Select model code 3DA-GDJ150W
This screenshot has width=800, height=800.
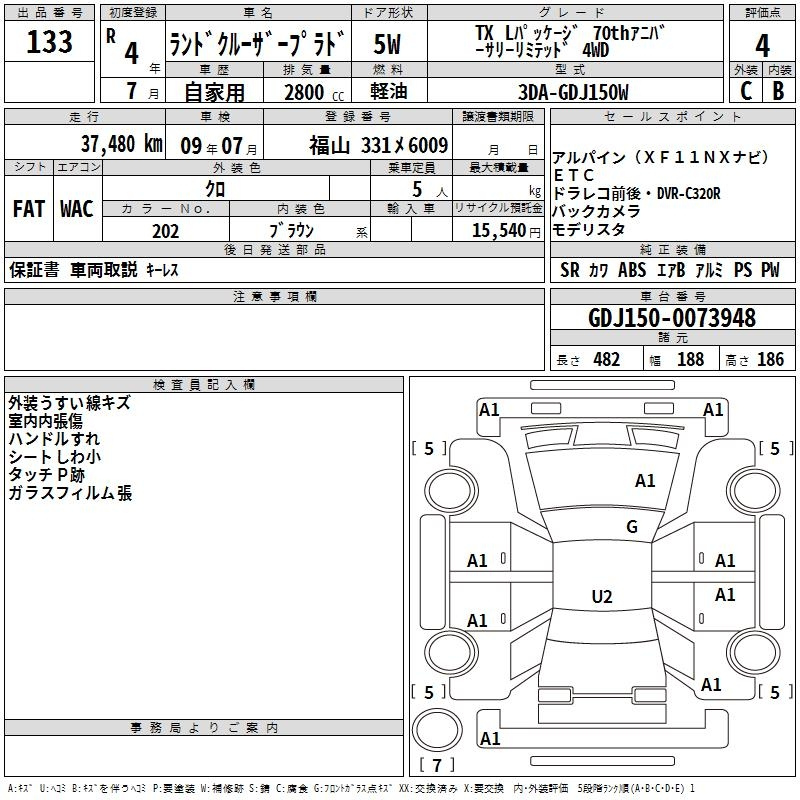tap(573, 92)
